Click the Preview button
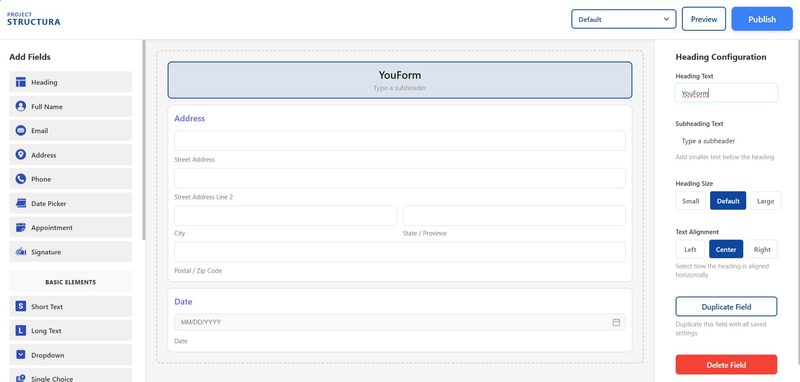 [704, 19]
